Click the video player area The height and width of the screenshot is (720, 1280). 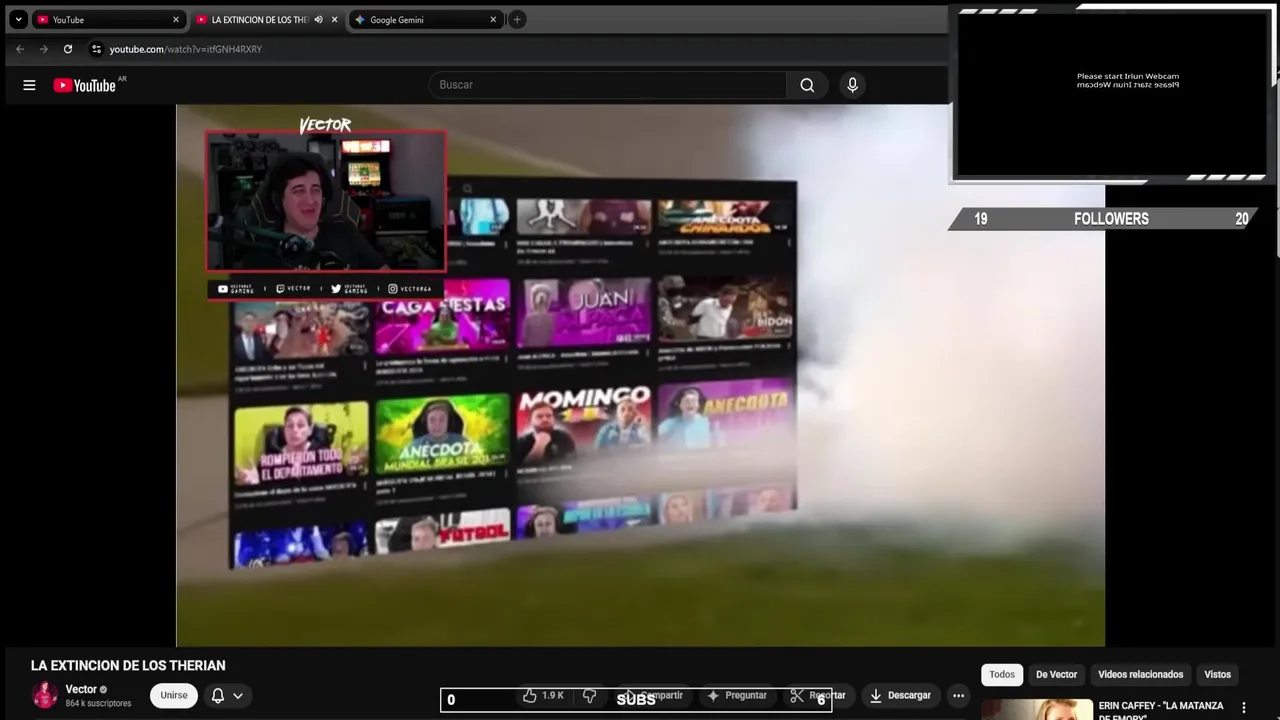click(x=640, y=375)
